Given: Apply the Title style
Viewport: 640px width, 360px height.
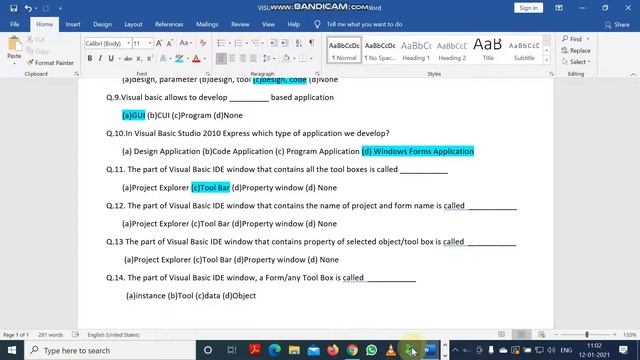Looking at the screenshot, I should tap(488, 51).
